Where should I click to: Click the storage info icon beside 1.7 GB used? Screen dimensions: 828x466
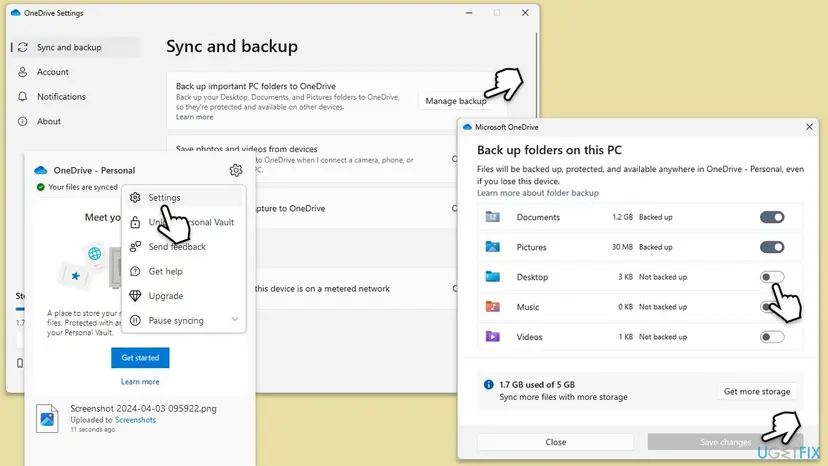click(488, 385)
